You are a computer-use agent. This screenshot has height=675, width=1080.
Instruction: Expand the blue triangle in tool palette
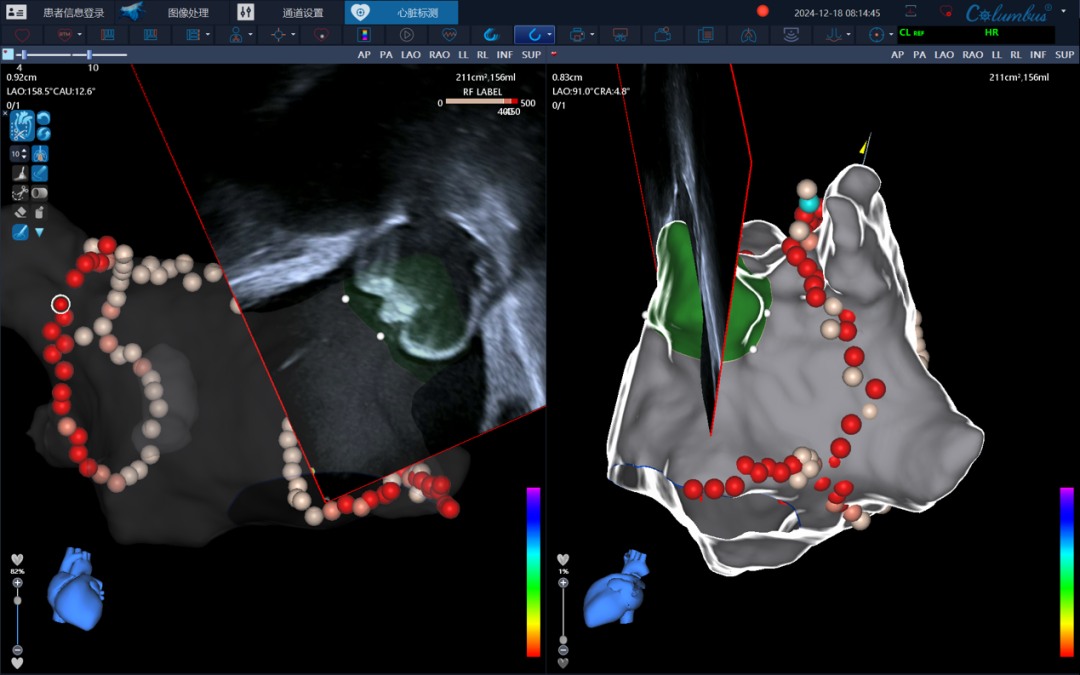[40, 232]
